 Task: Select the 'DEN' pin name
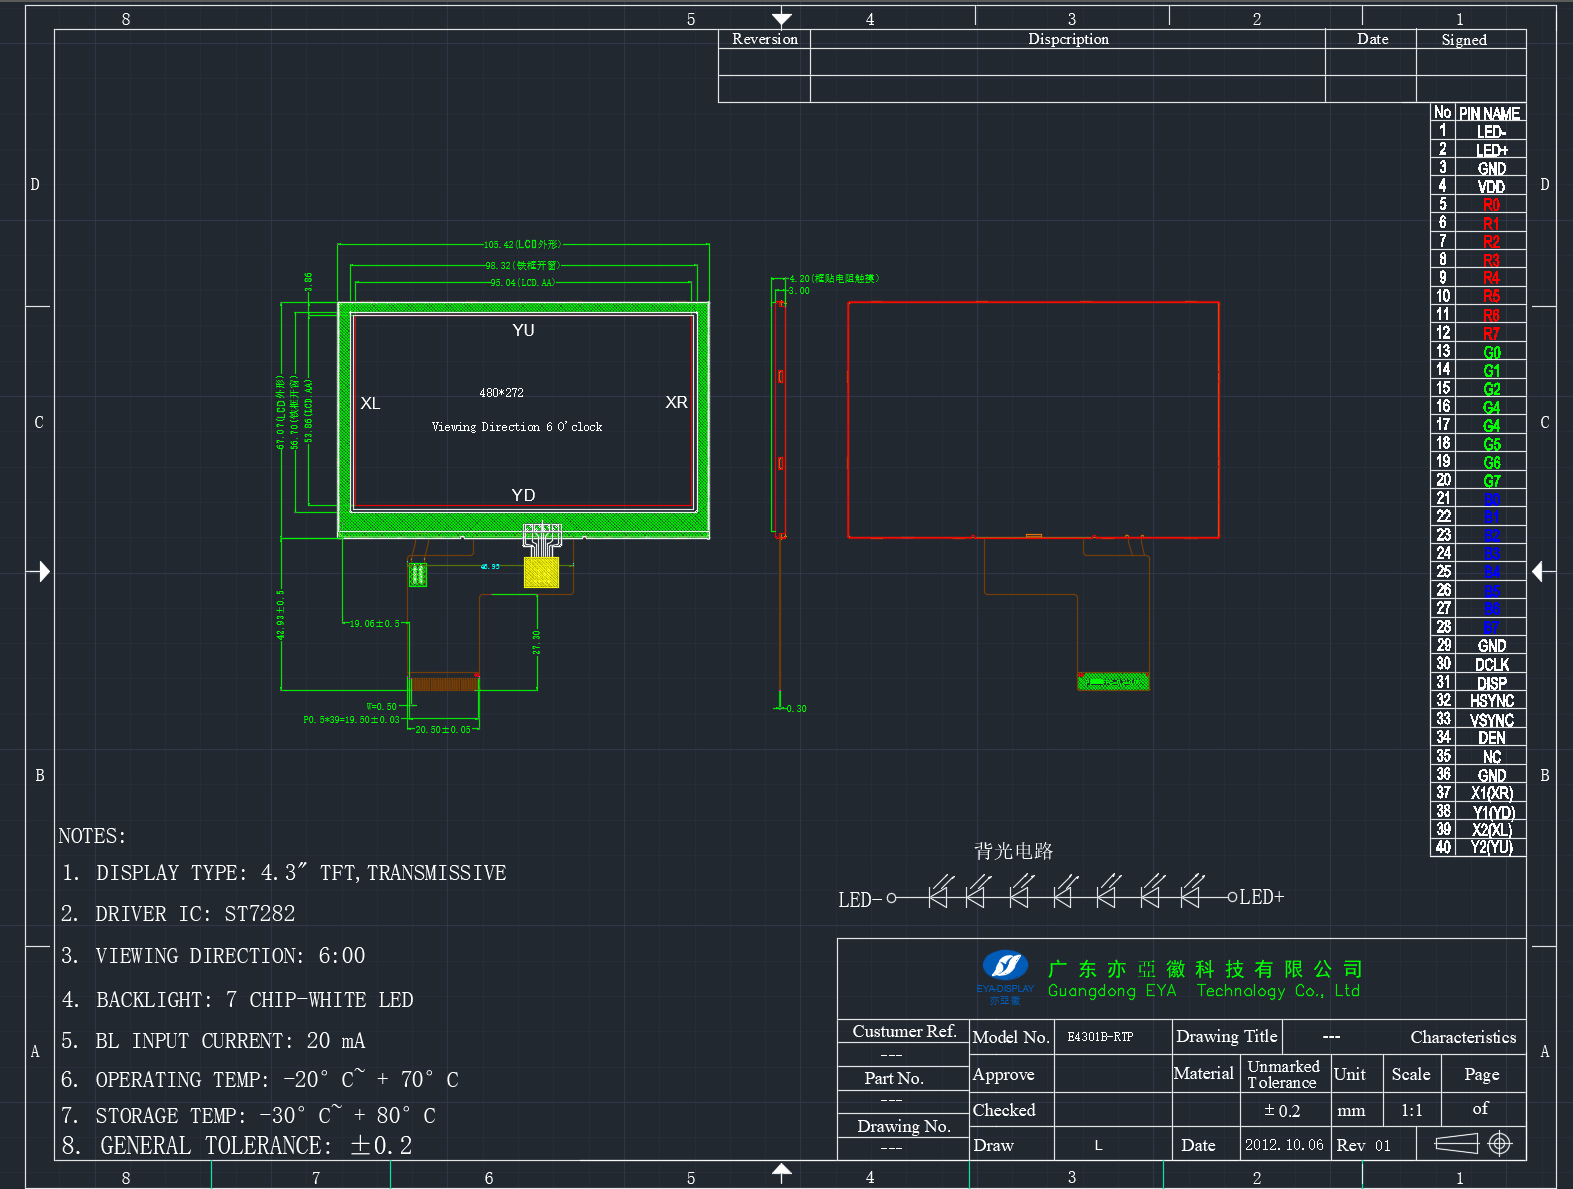click(1492, 738)
